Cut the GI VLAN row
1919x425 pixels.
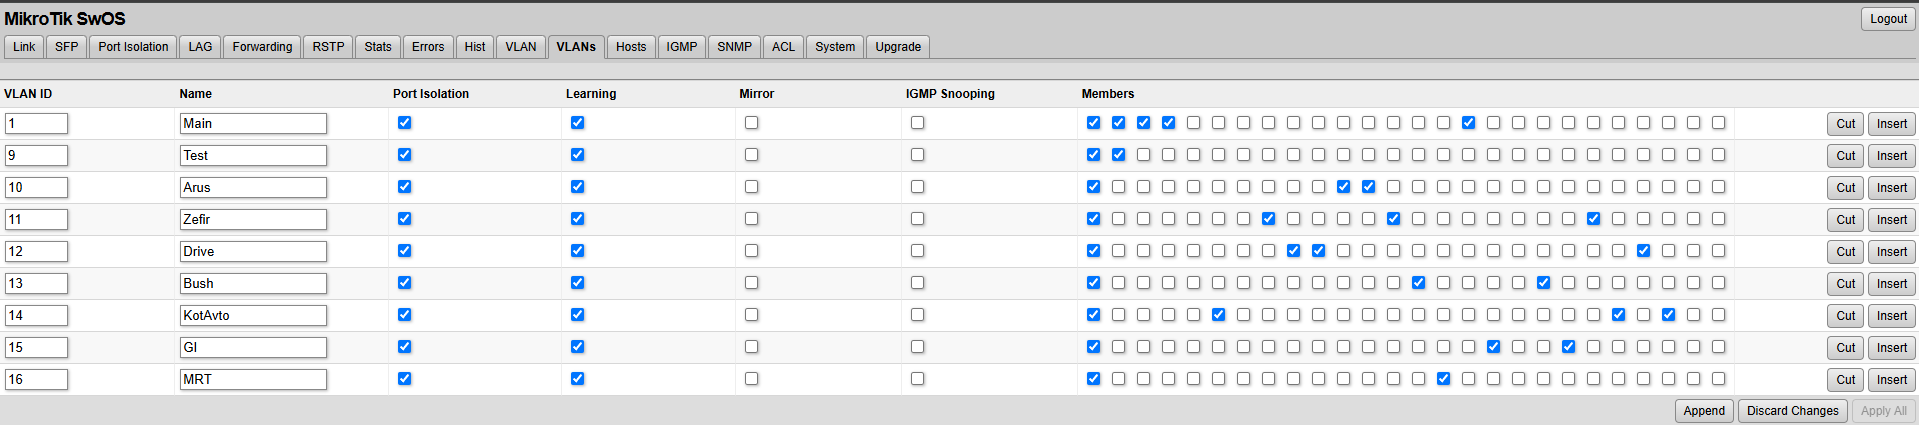[x=1845, y=348]
